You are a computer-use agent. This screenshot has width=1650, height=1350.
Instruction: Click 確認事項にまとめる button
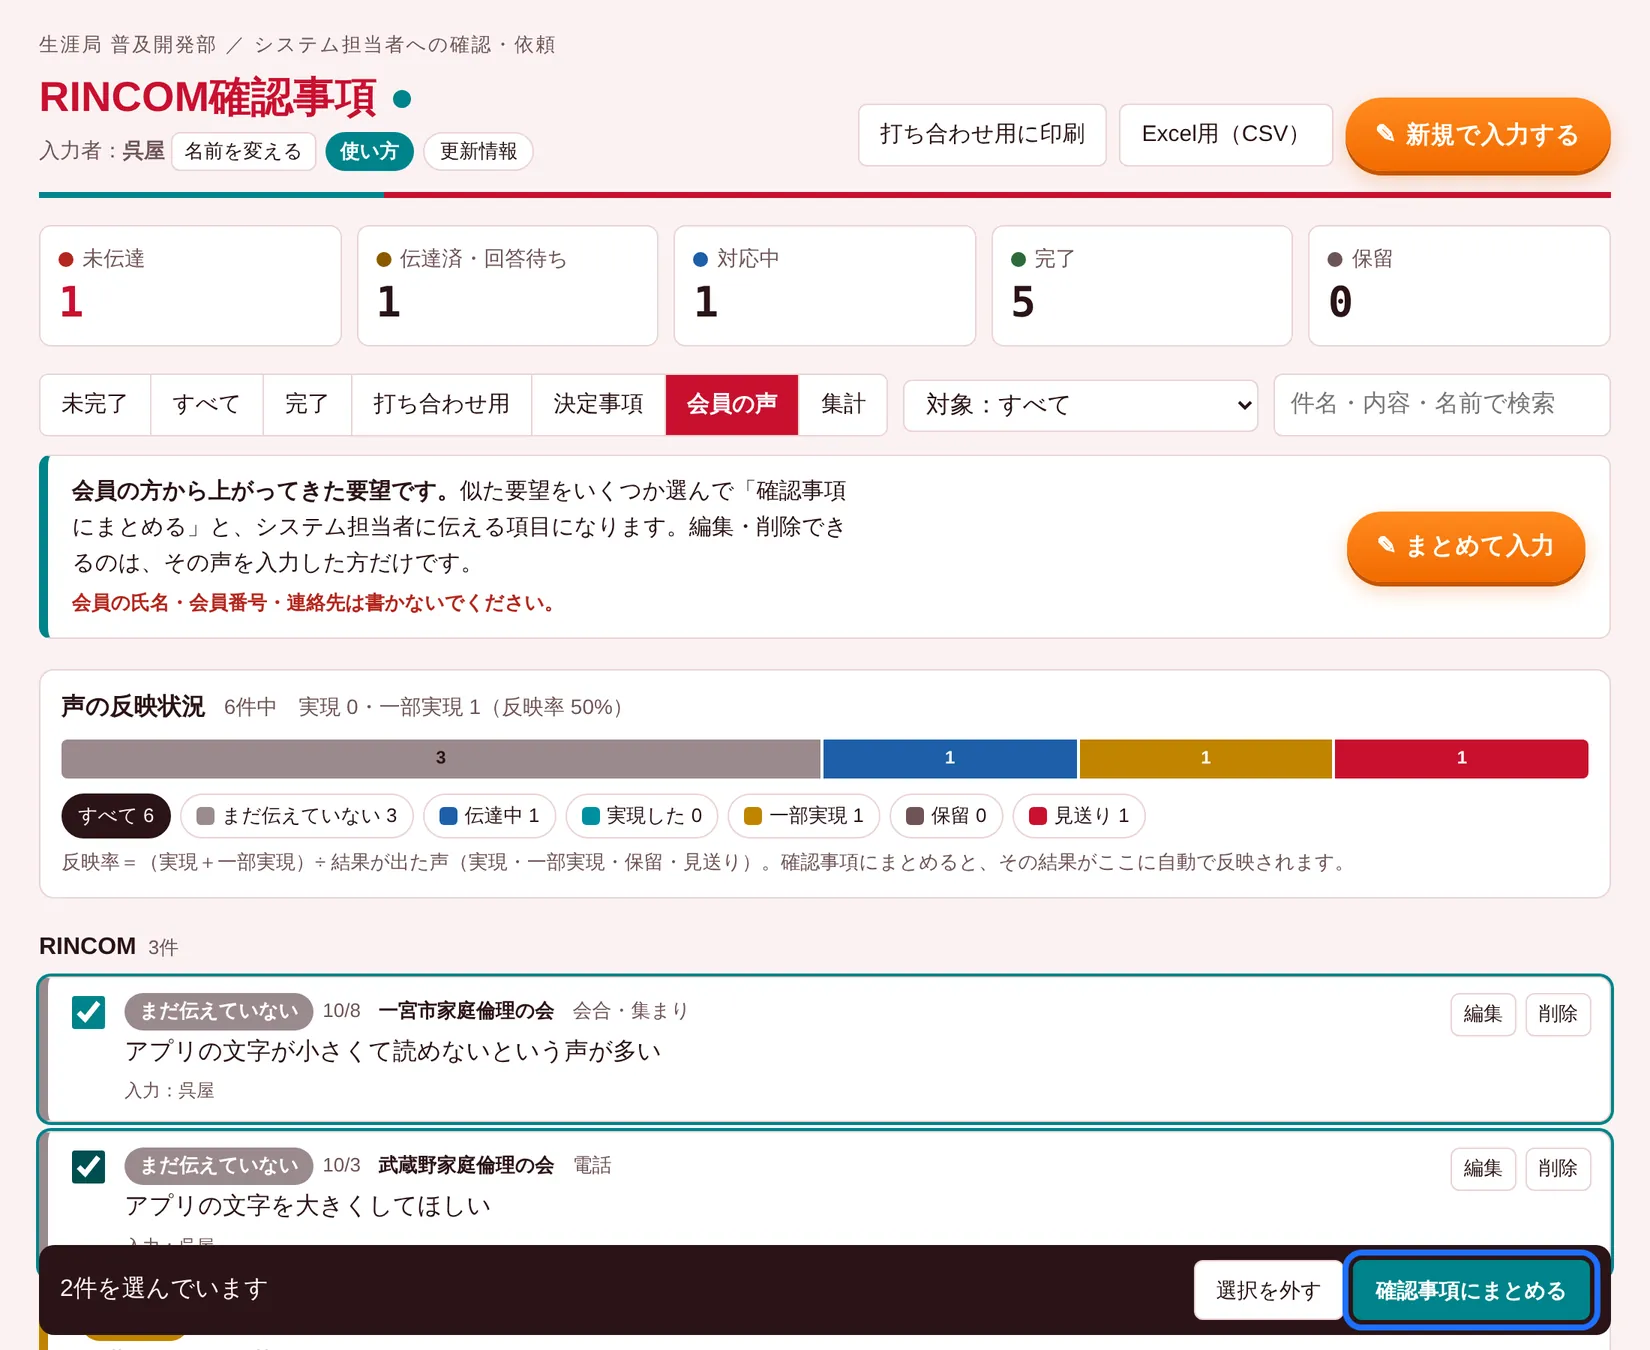pos(1470,1290)
